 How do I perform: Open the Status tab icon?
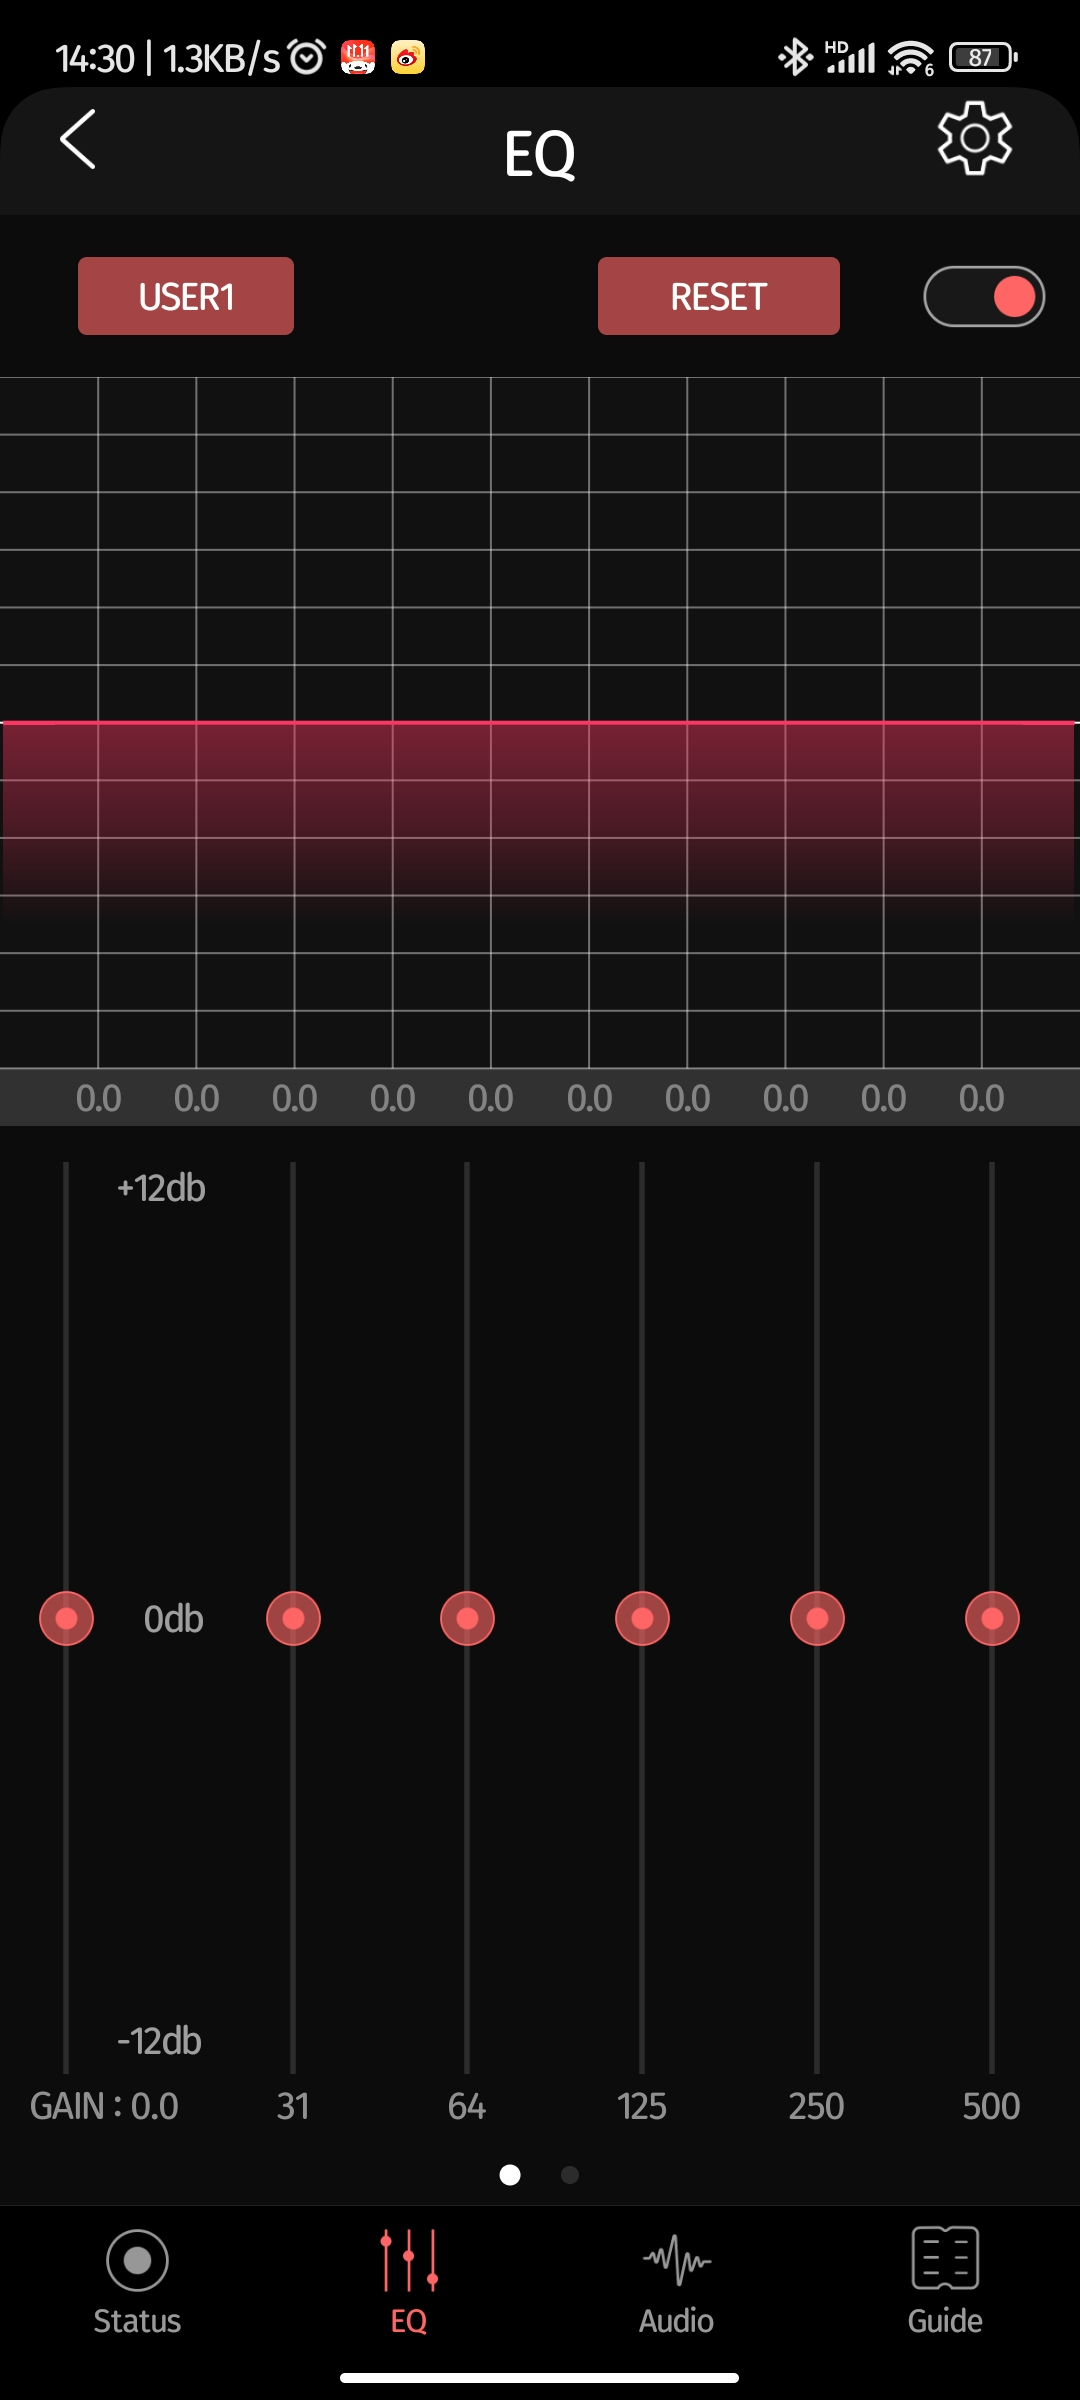pyautogui.click(x=137, y=2260)
